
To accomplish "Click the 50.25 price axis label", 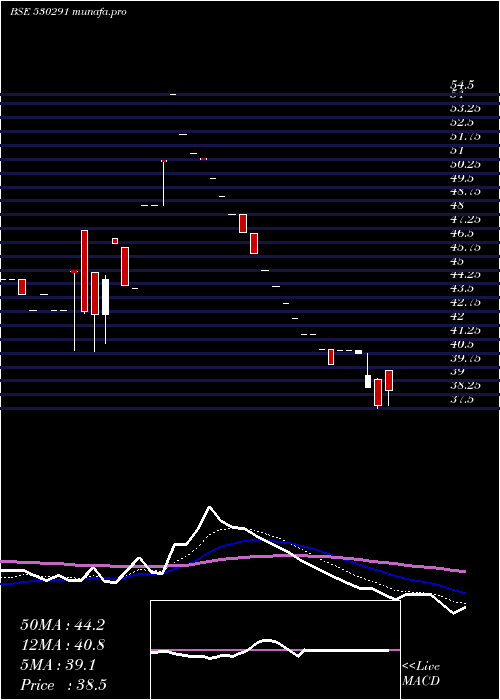I will [x=465, y=164].
